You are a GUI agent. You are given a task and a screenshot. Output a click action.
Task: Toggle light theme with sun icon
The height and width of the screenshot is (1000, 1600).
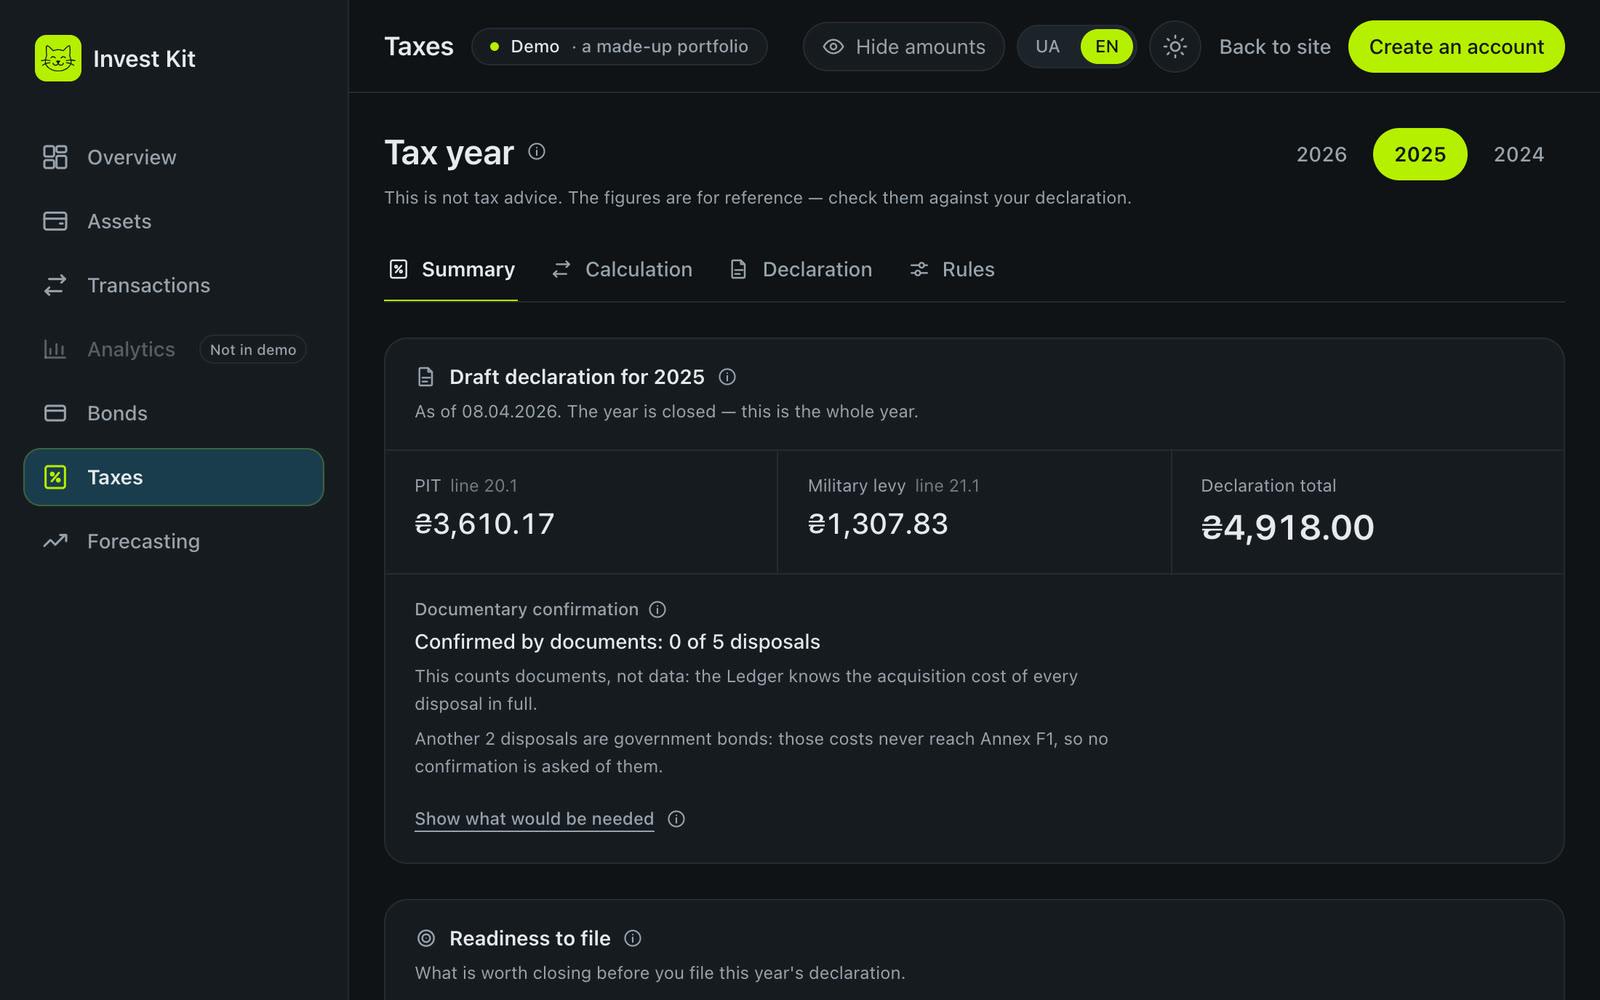pyautogui.click(x=1175, y=47)
